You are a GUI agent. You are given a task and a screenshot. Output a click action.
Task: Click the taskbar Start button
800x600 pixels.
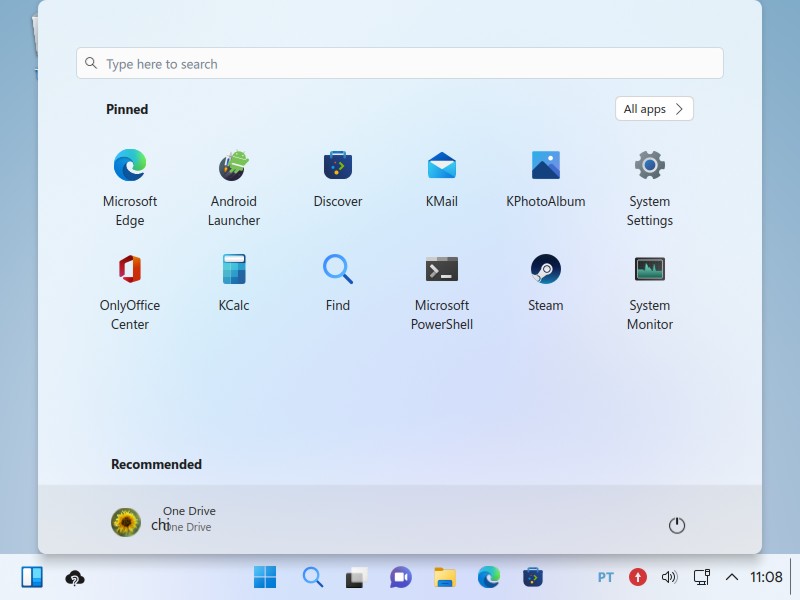[x=265, y=578]
